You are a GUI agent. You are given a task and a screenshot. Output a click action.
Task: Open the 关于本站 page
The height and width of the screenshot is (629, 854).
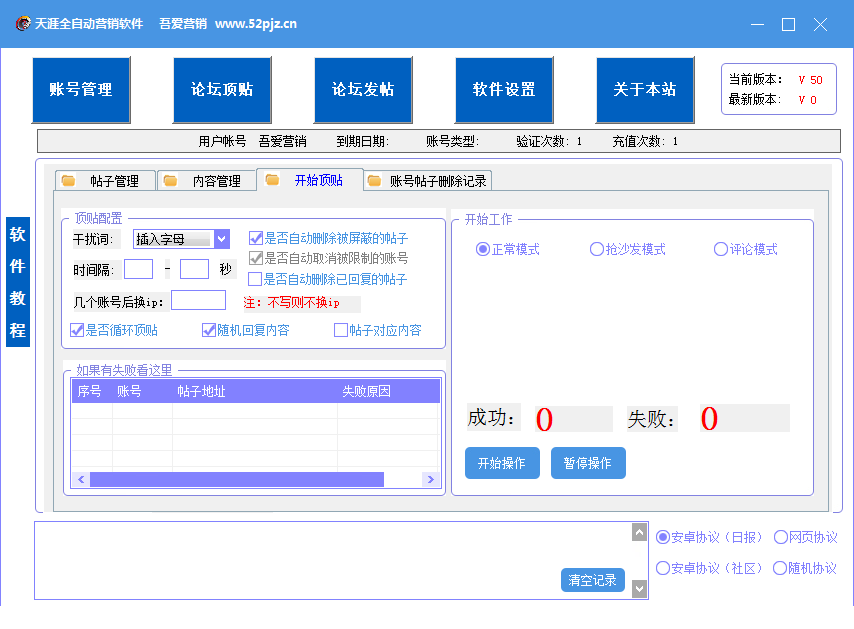click(645, 90)
